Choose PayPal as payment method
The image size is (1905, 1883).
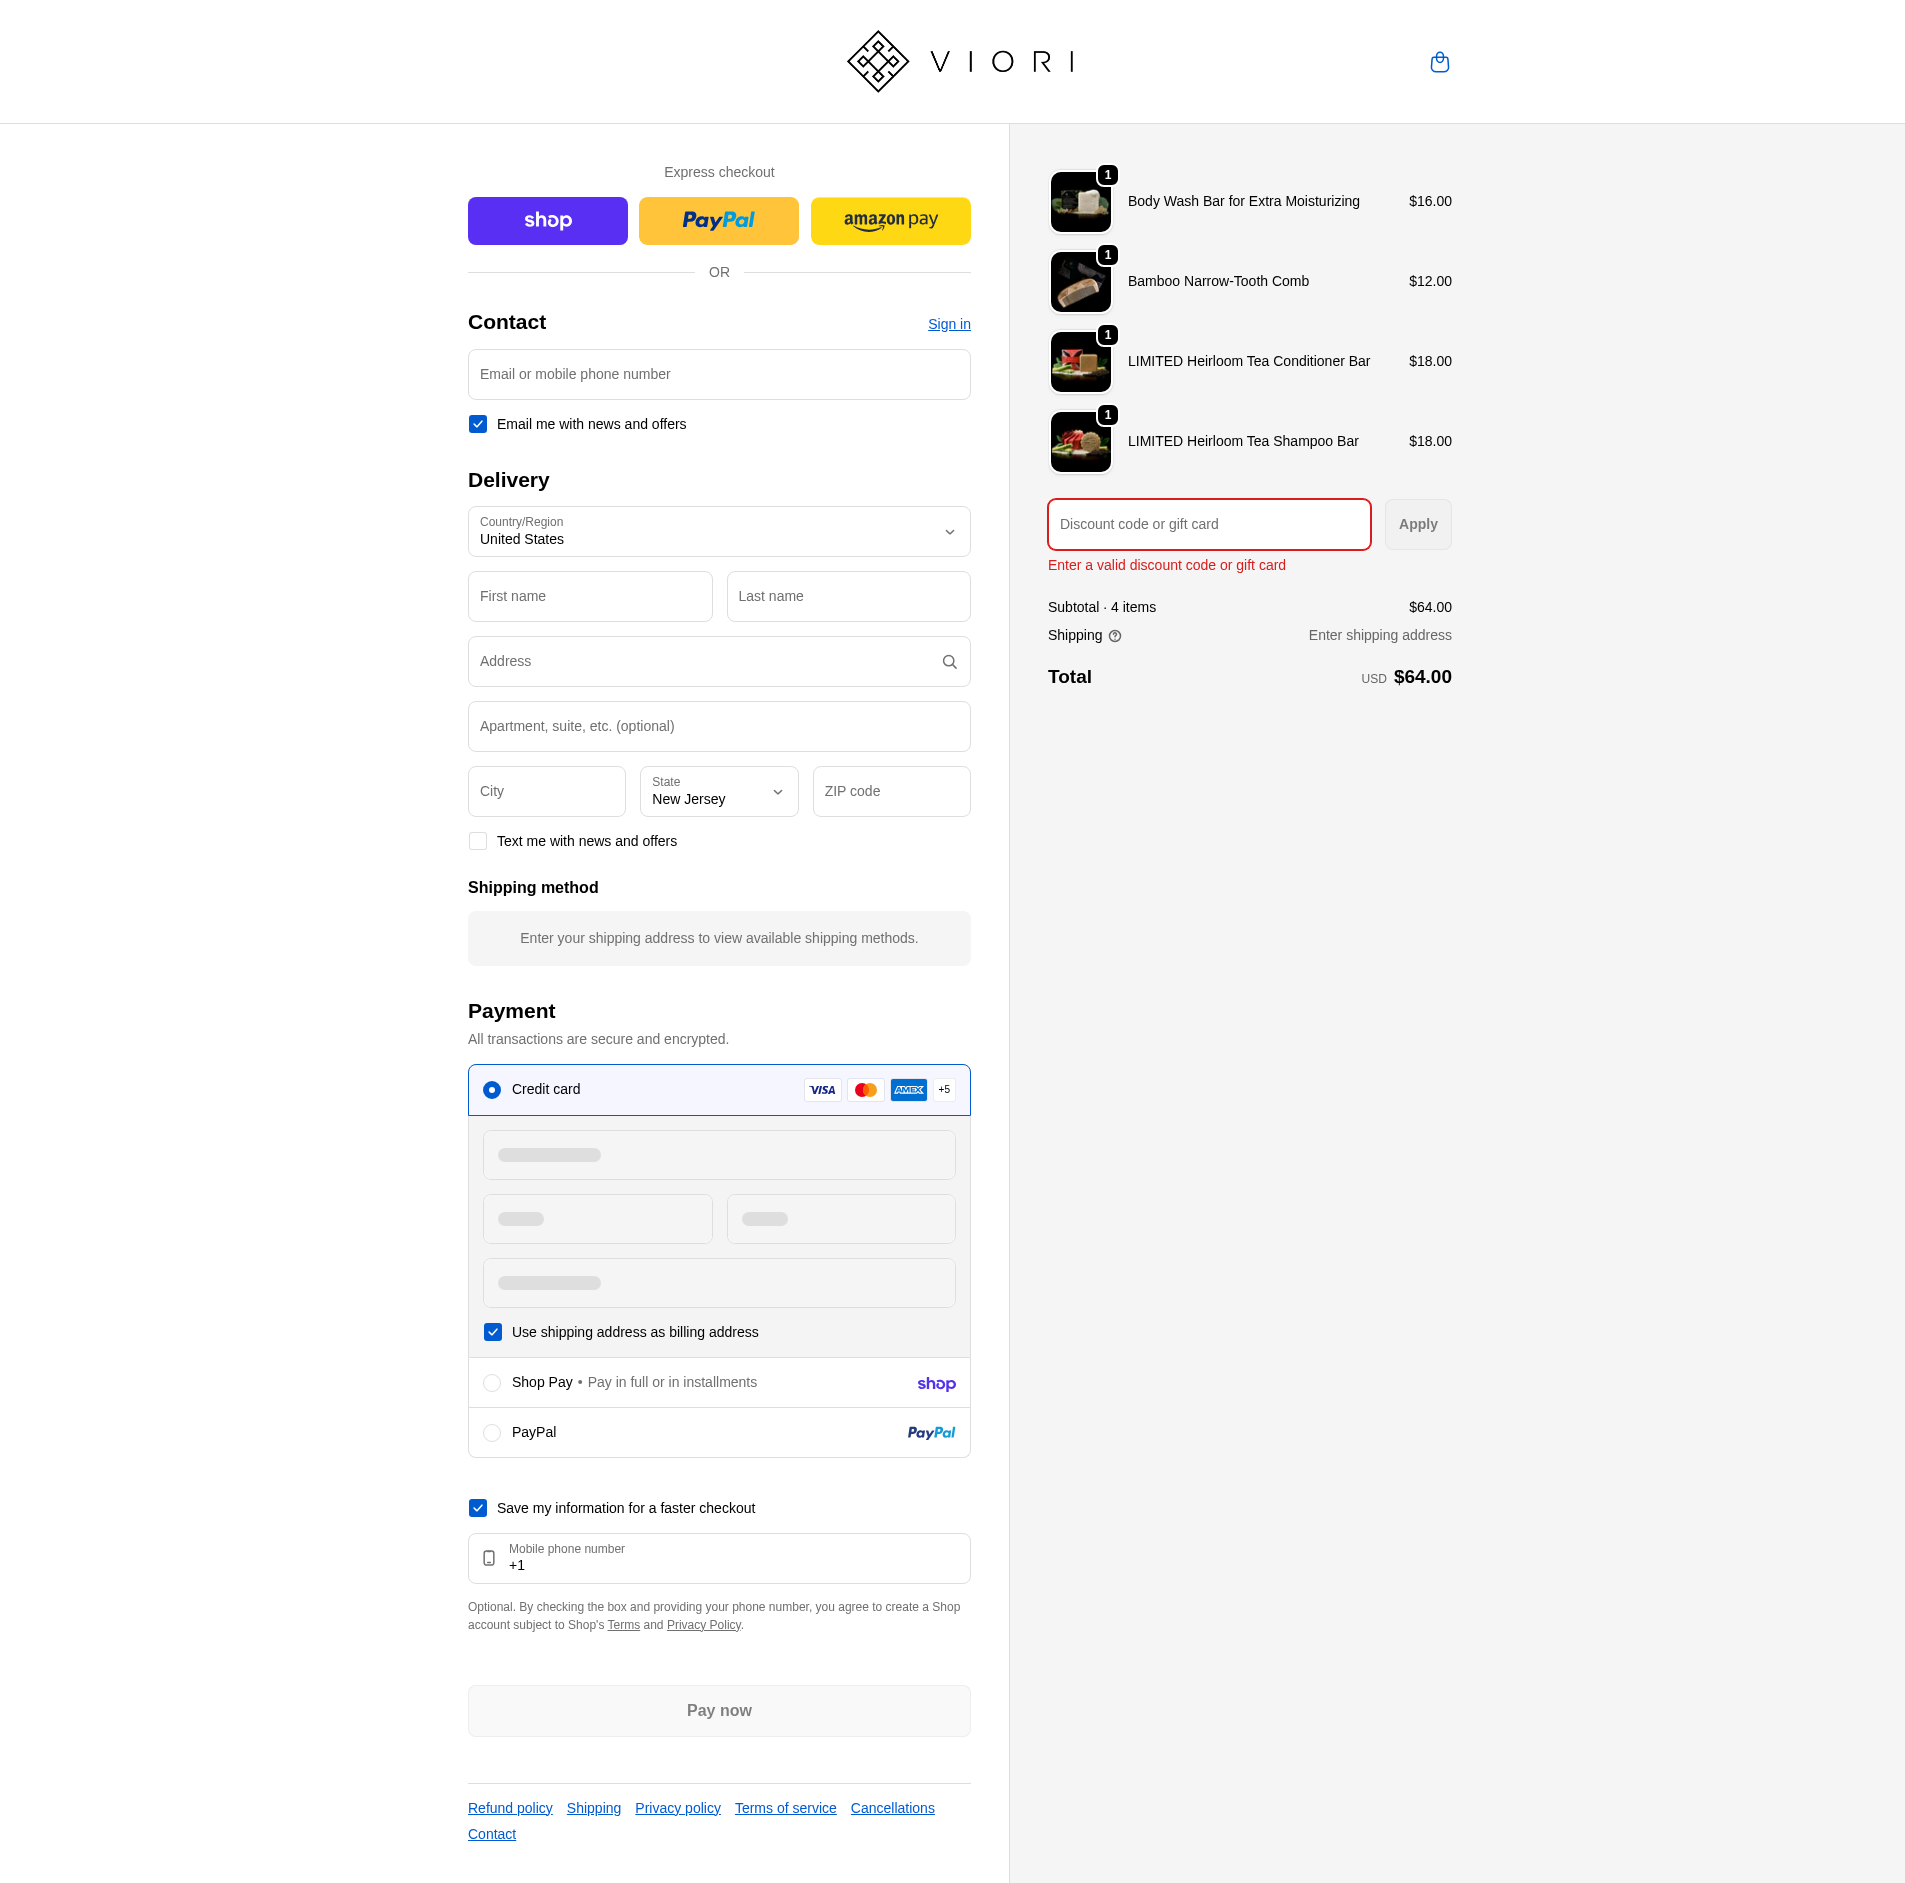pyautogui.click(x=492, y=1433)
